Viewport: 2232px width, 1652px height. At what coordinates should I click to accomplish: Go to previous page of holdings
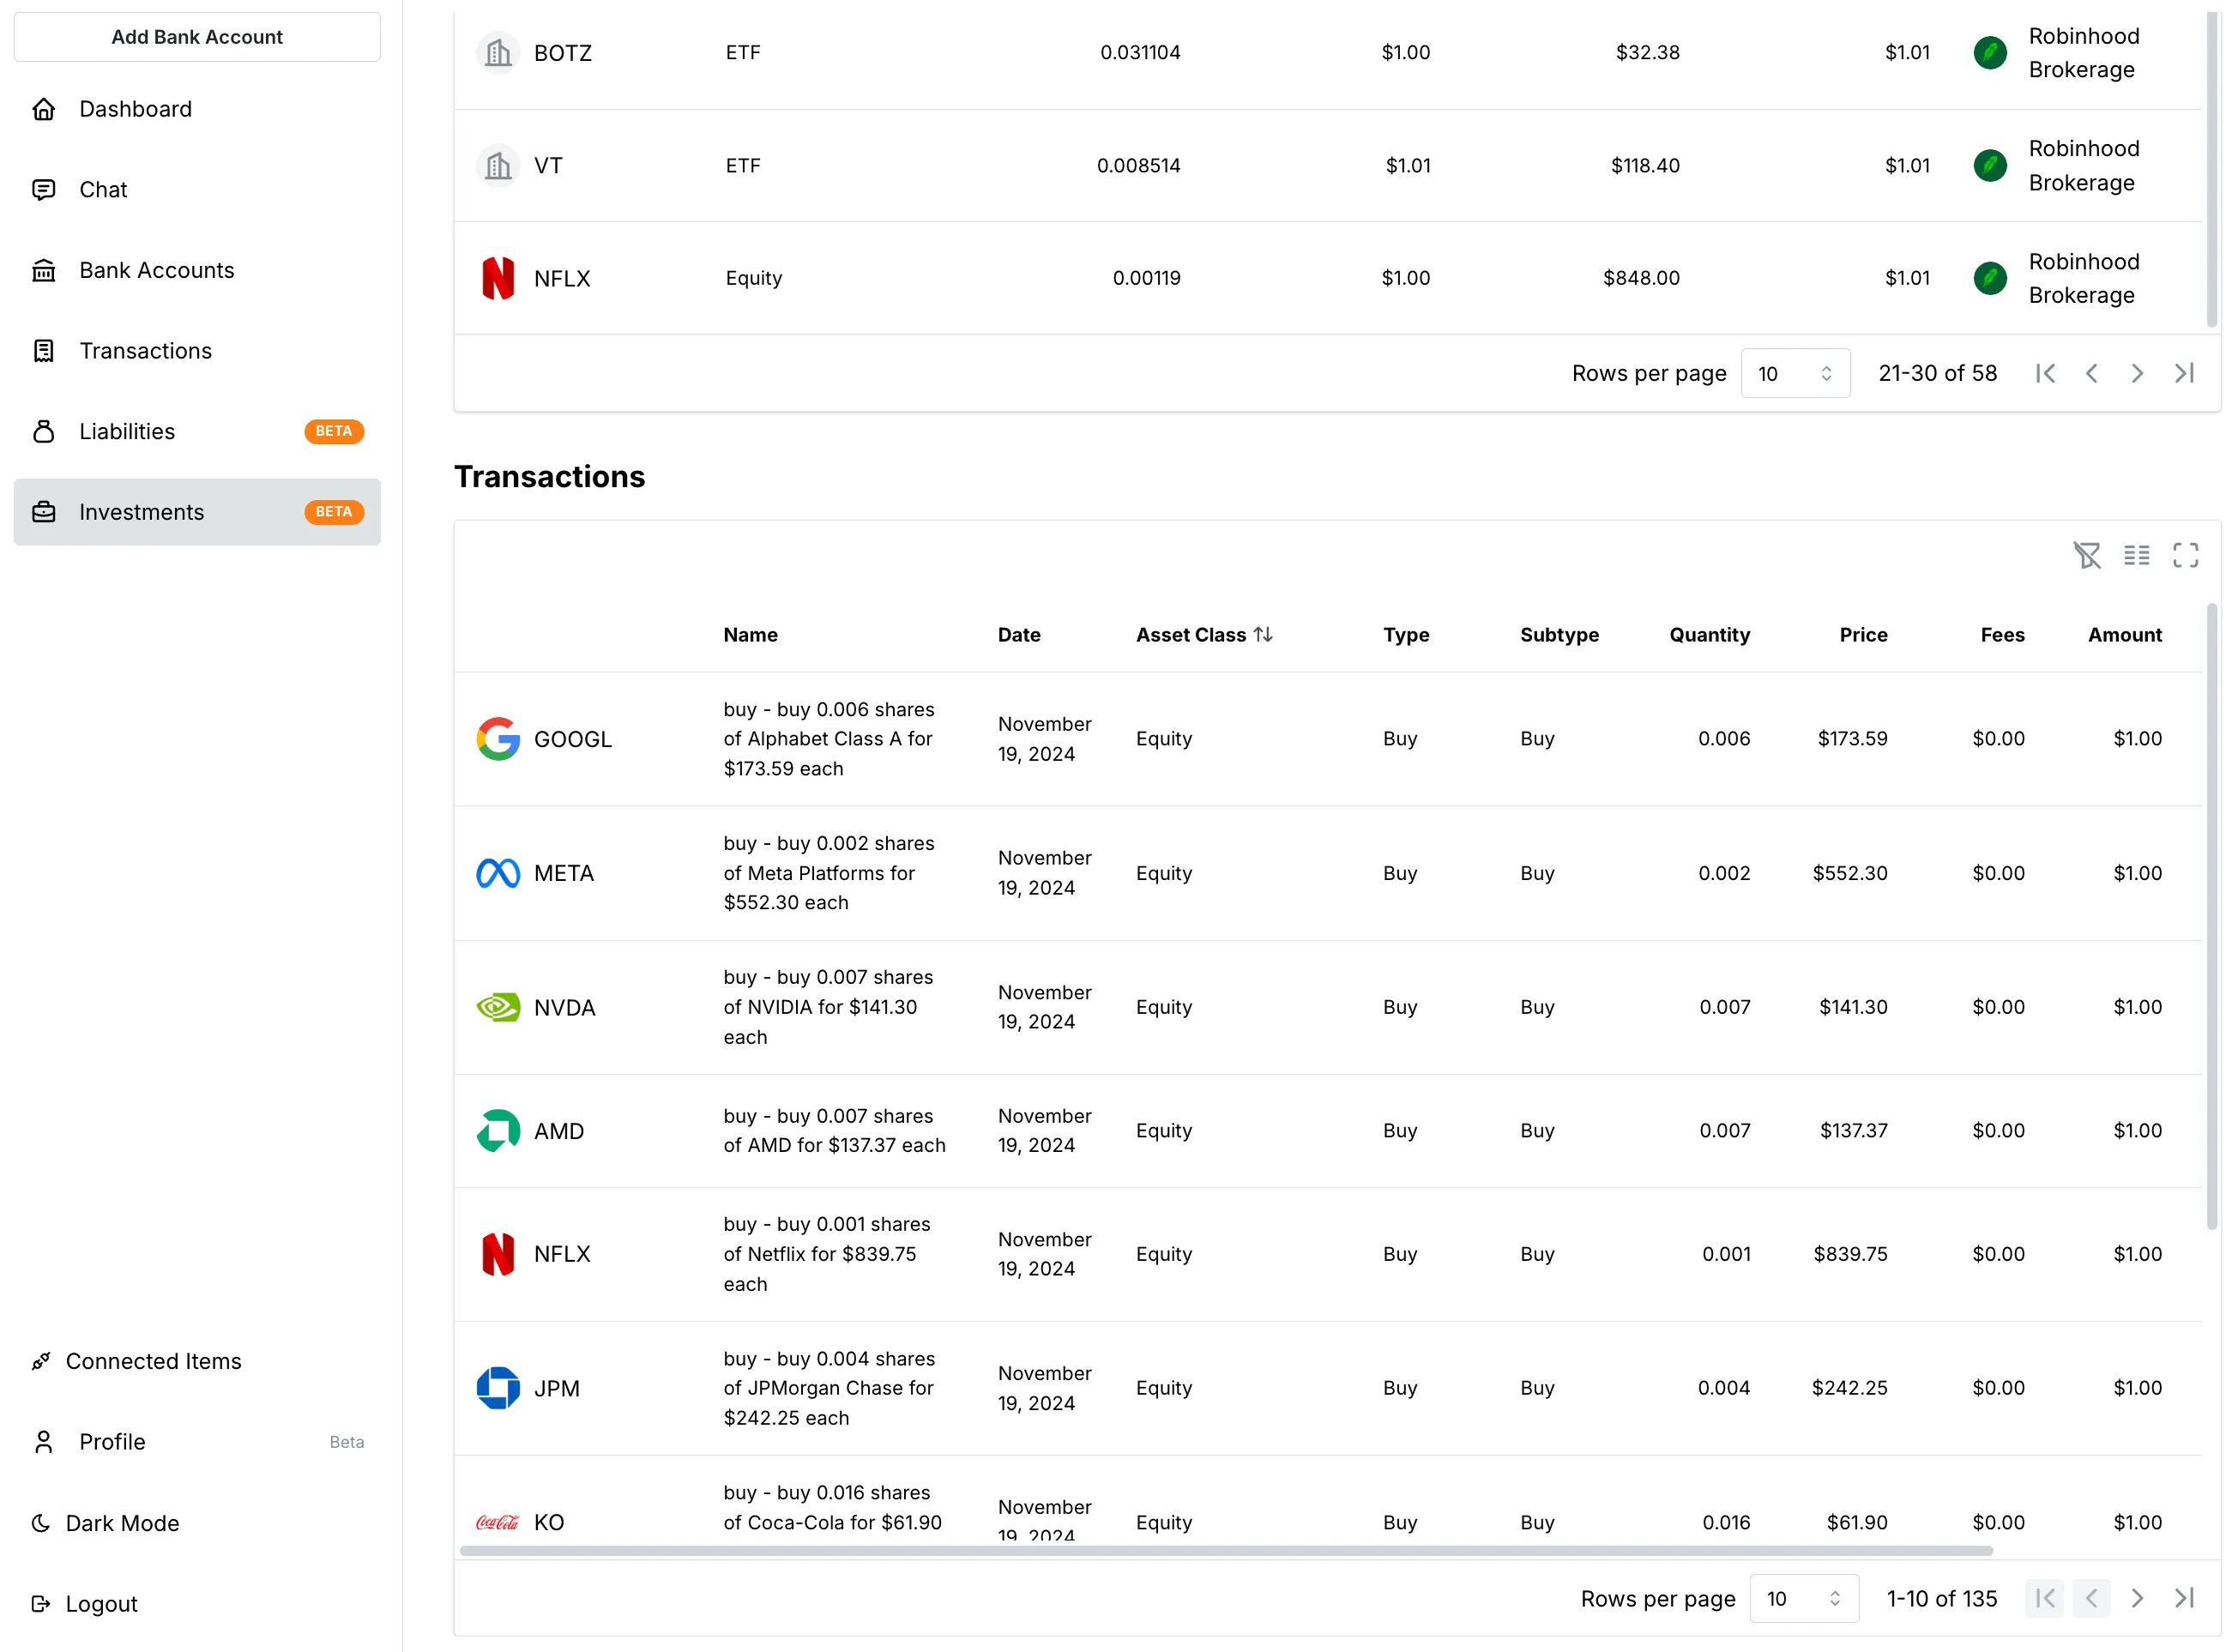[x=2092, y=374]
